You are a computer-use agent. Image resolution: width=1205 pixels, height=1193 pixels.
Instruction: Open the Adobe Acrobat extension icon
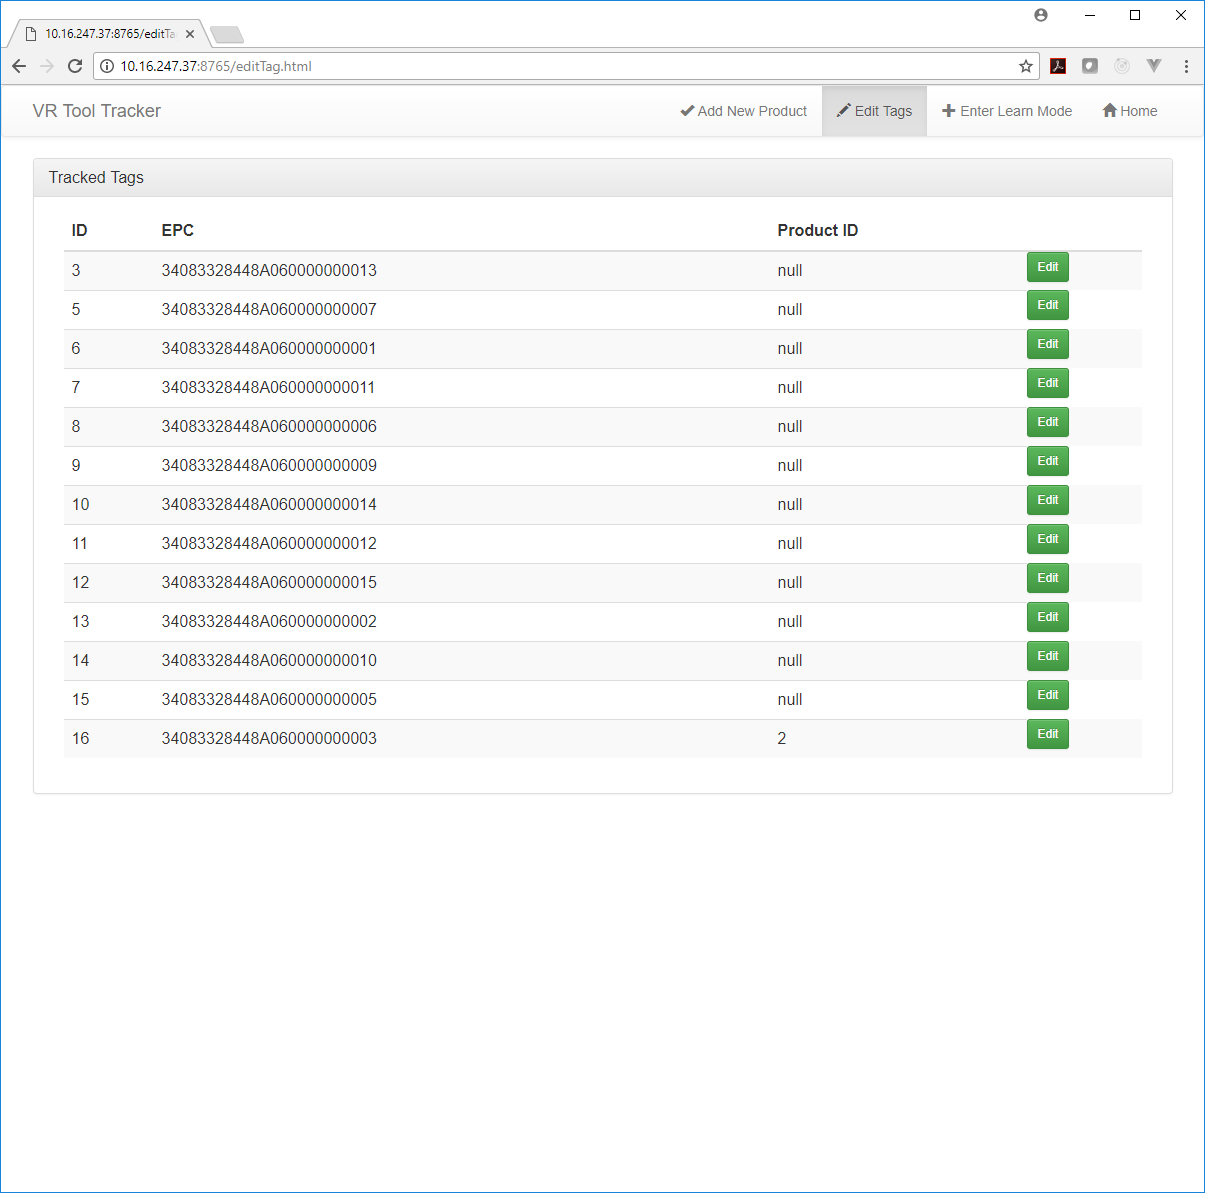(1058, 66)
